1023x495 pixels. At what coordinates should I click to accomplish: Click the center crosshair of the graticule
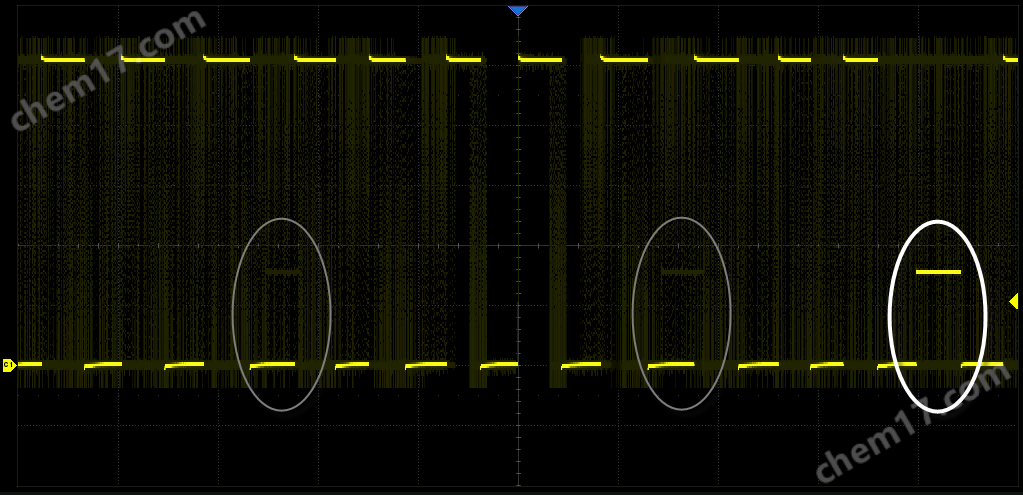point(518,244)
